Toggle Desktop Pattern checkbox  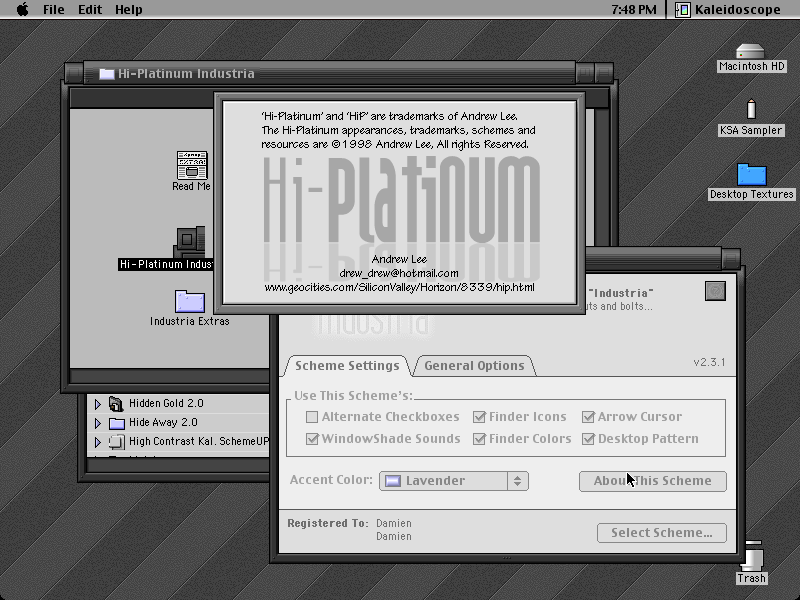point(588,439)
